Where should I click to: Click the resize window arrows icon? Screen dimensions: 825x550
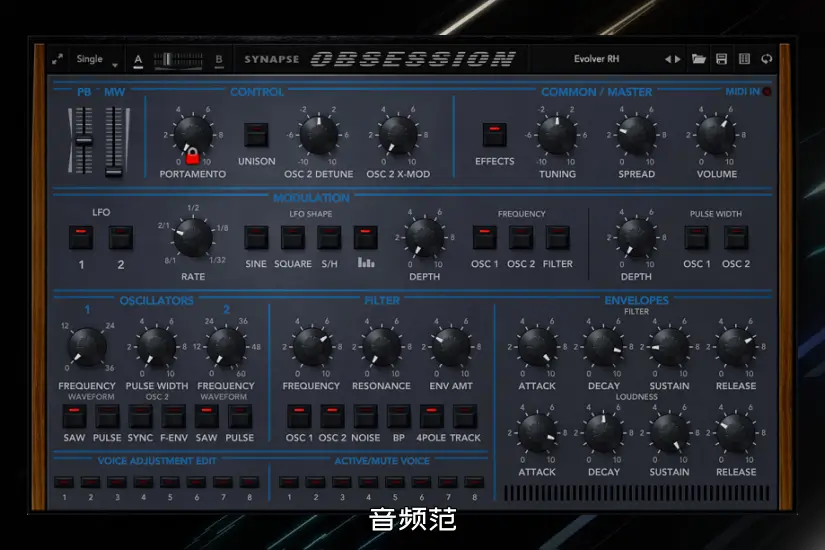click(57, 59)
